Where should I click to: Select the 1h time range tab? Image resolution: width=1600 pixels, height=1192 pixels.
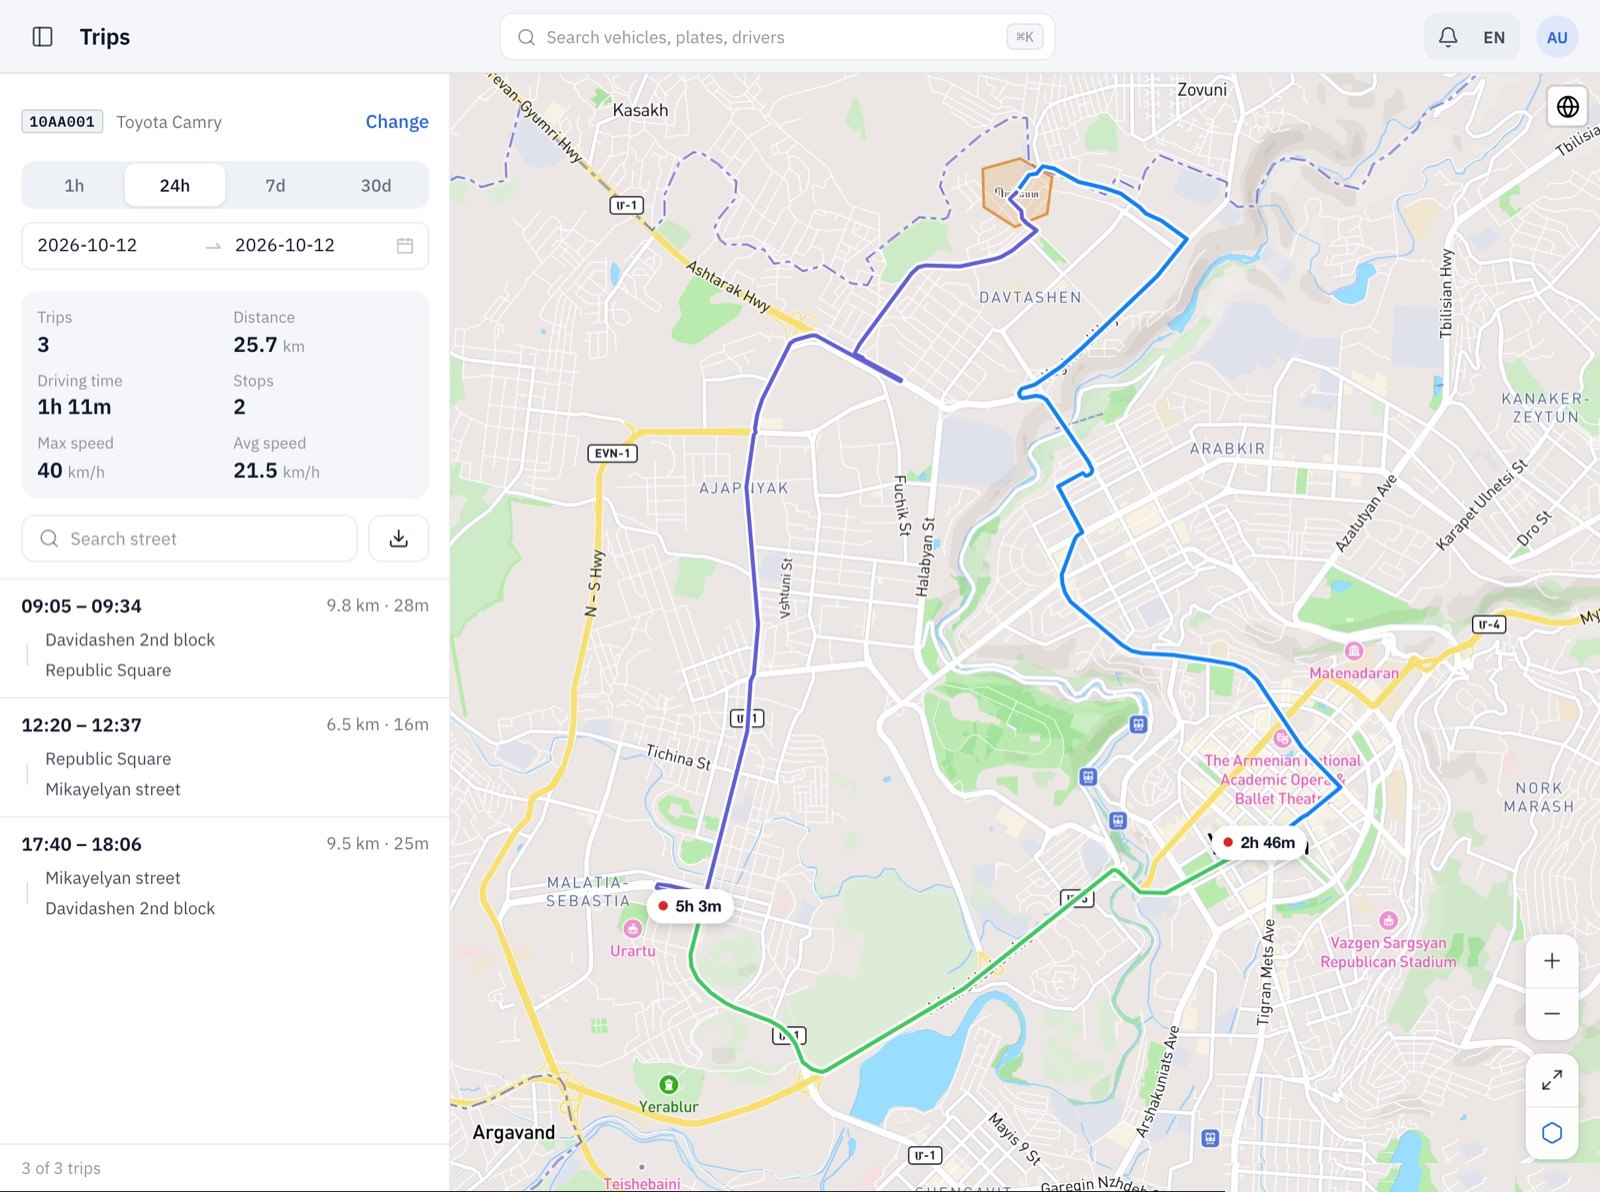point(74,186)
